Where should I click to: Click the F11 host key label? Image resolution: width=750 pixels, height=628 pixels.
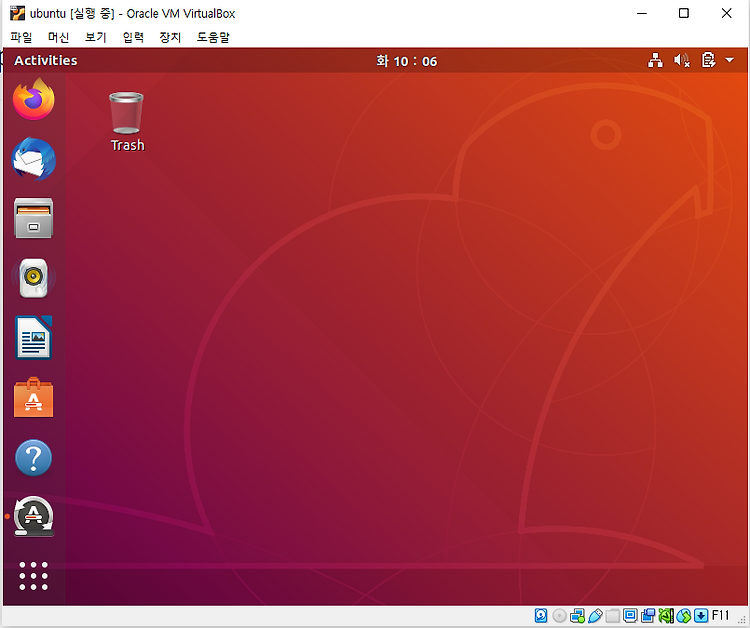(720, 615)
